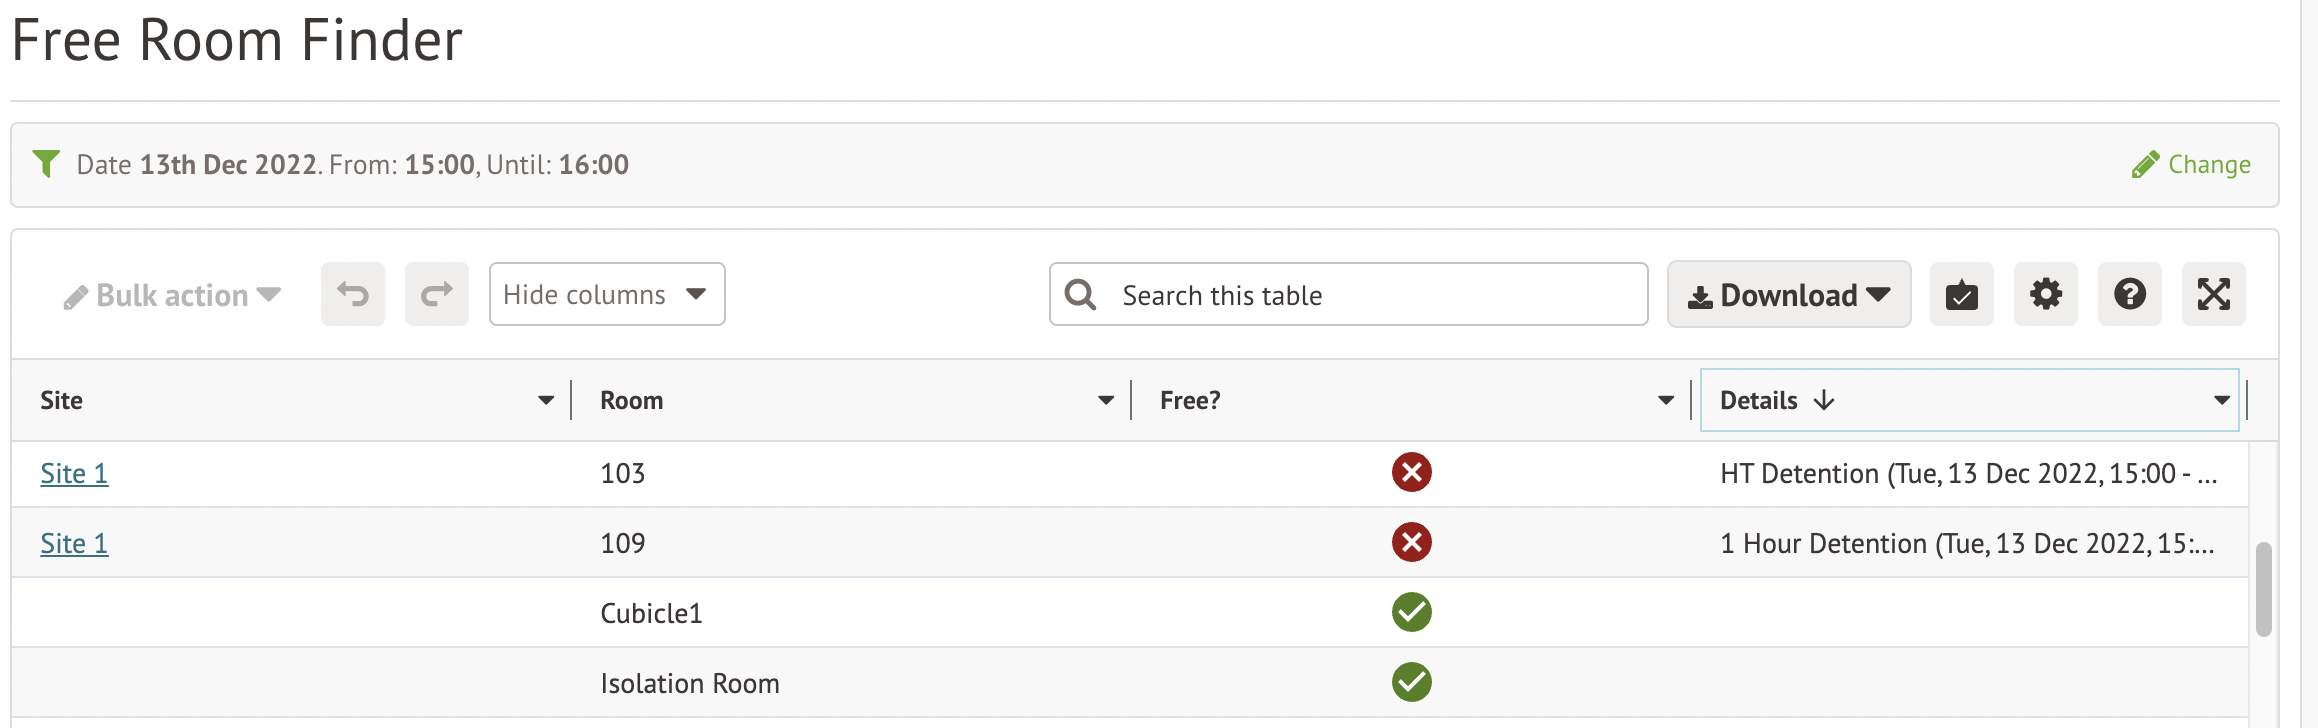Click the undo arrow icon
The image size is (2318, 728).
(353, 294)
